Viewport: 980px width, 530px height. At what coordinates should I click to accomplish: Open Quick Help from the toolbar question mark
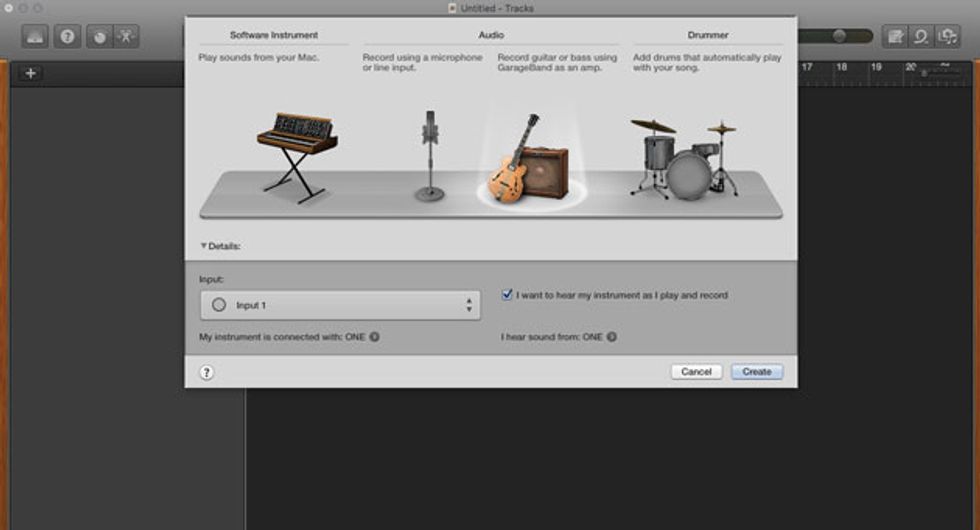[x=67, y=36]
